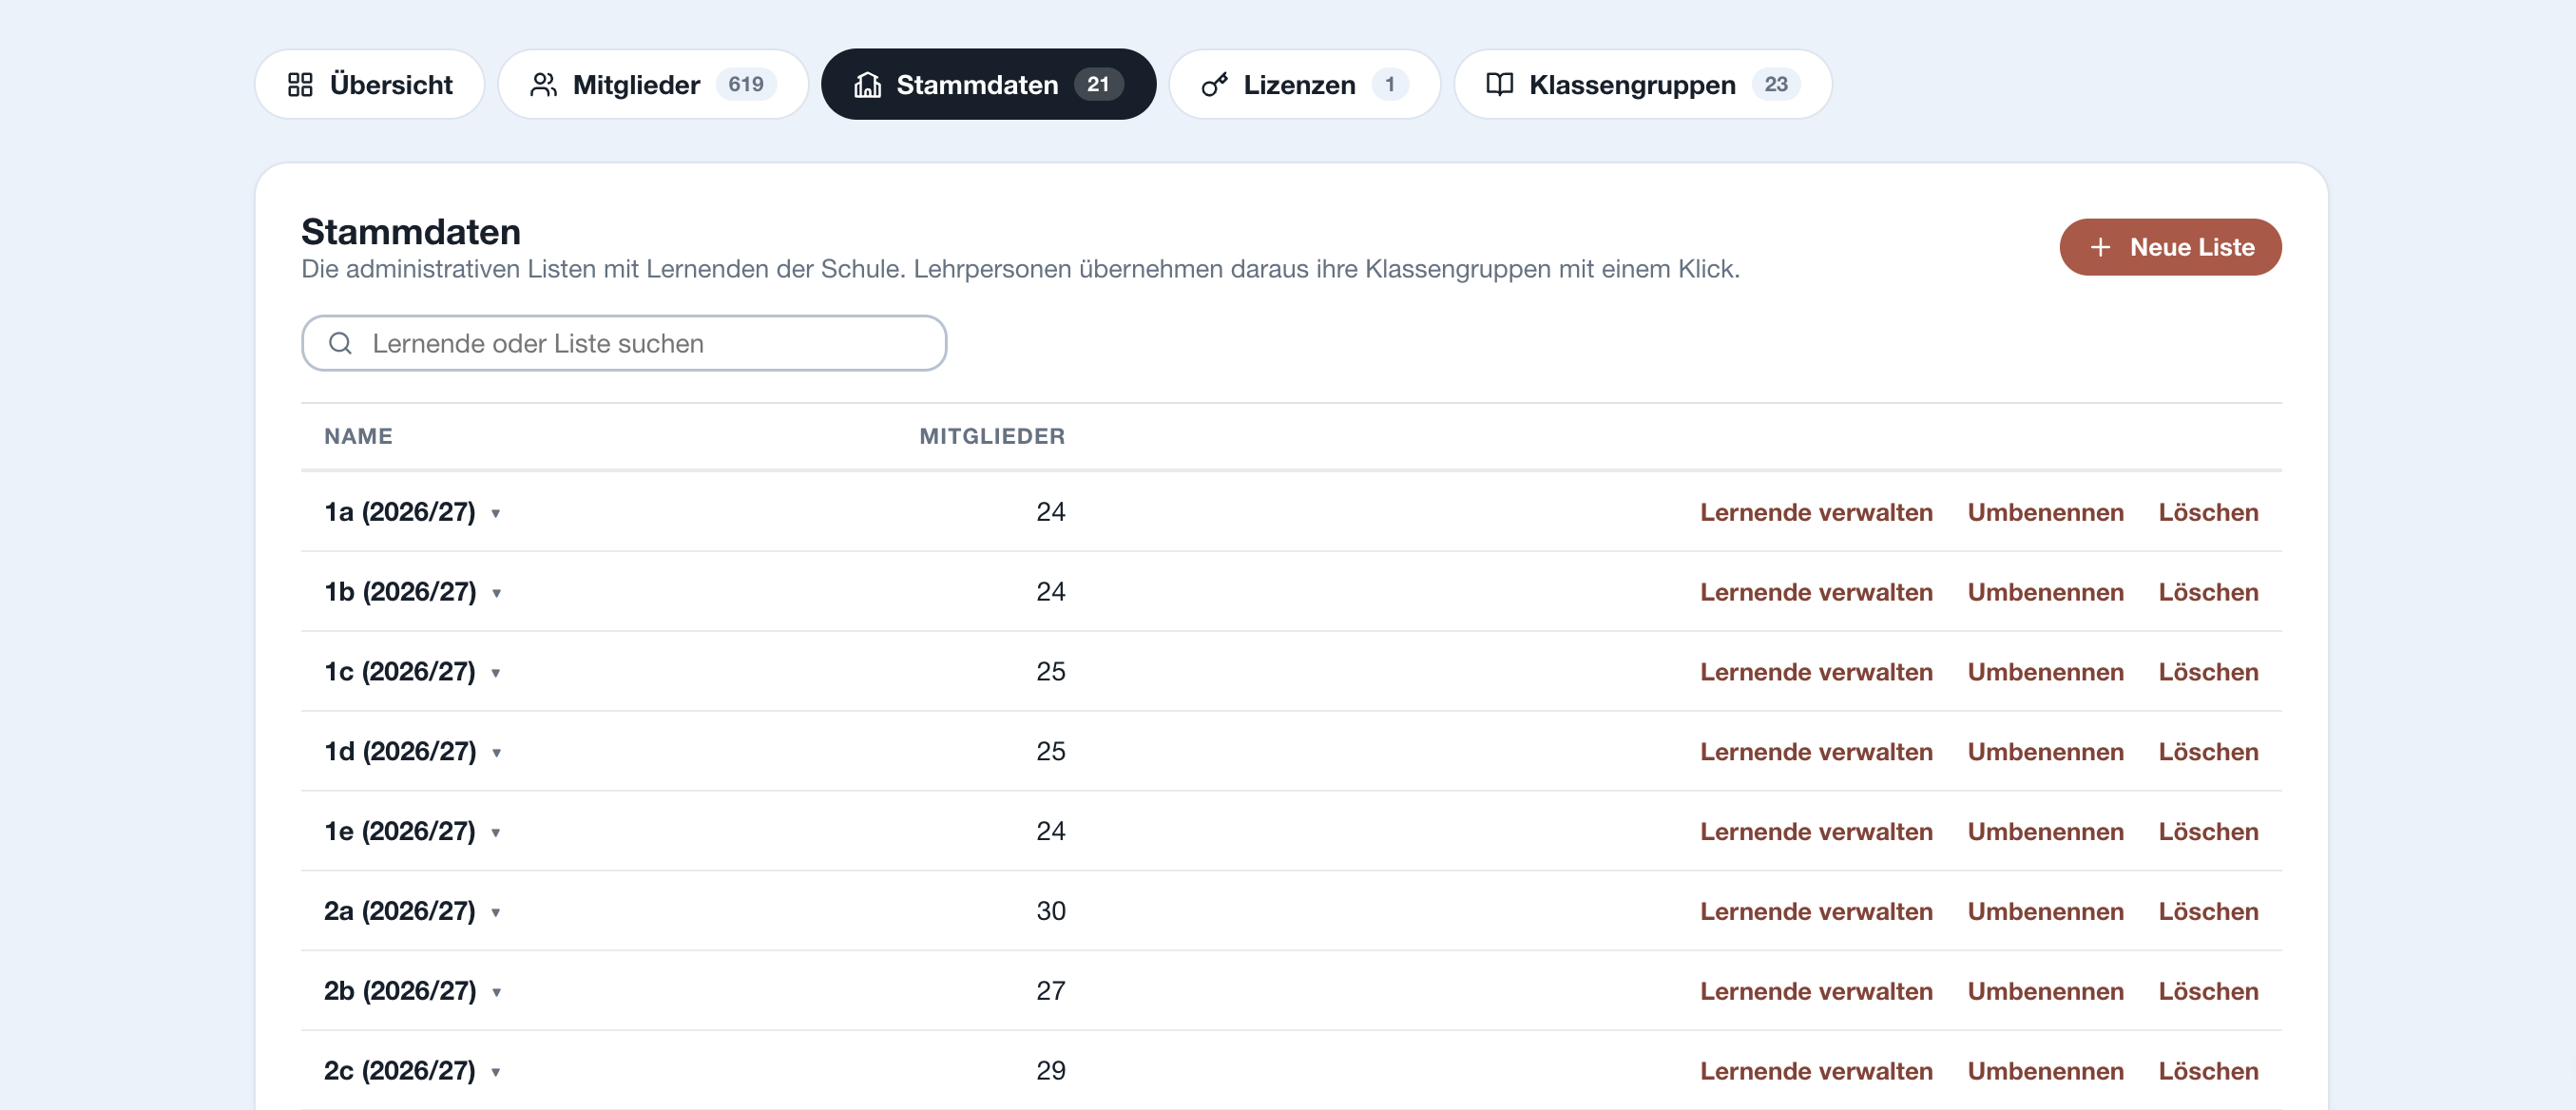Click member count 27 in 2b row
This screenshot has width=2576, height=1110.
click(1050, 991)
